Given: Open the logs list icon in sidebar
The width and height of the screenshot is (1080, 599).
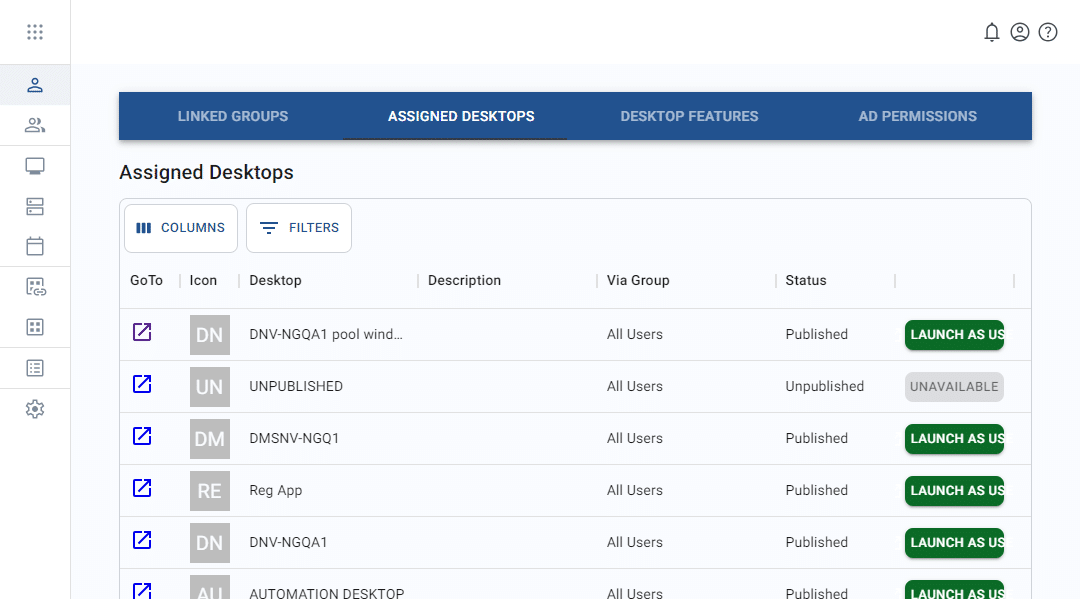Looking at the screenshot, I should pos(35,367).
